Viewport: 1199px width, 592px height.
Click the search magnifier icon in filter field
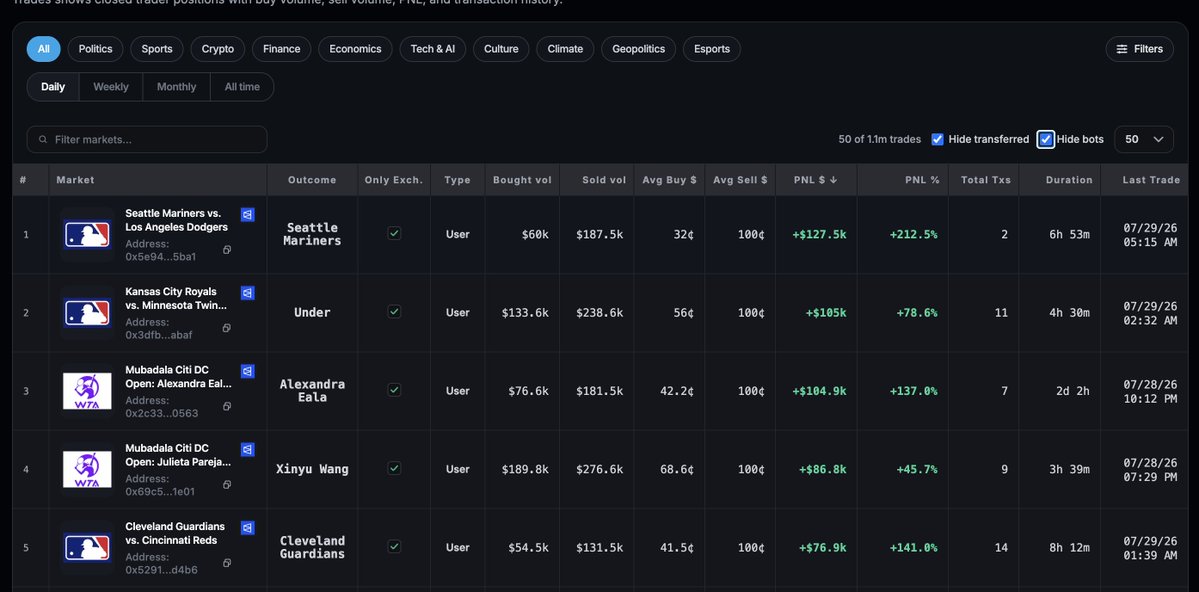(43, 140)
